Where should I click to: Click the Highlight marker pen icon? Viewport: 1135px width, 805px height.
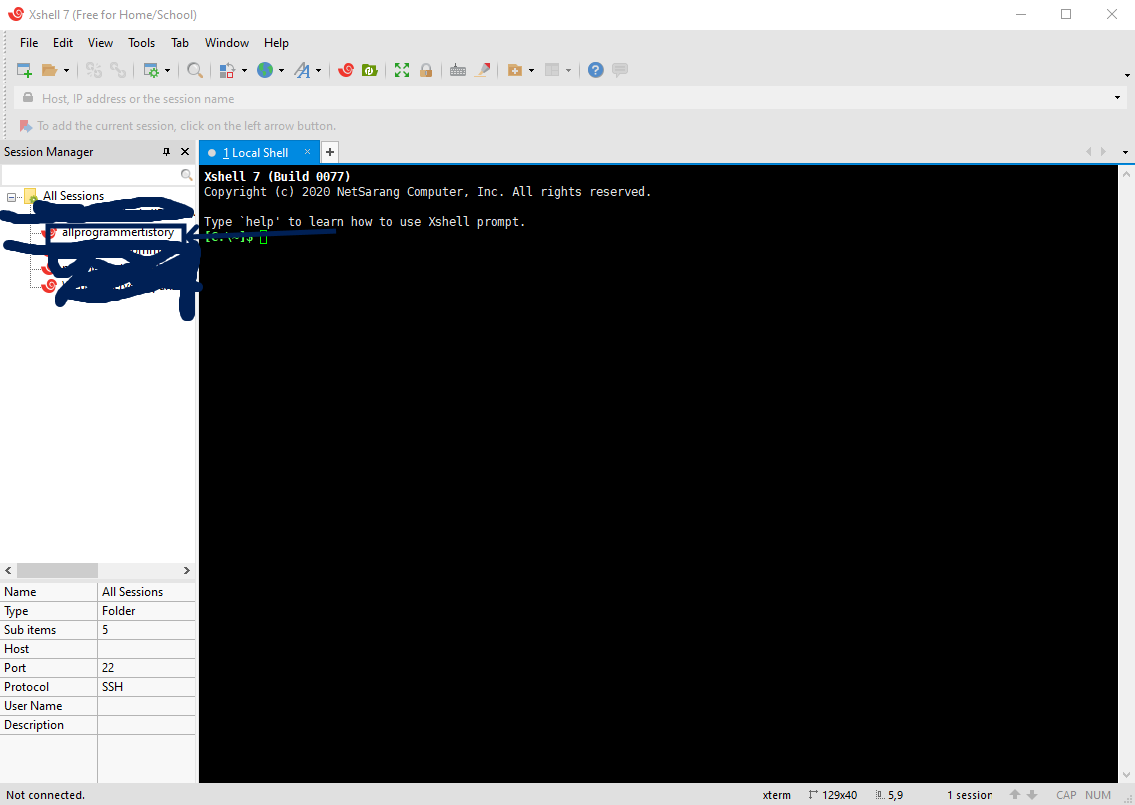[483, 70]
